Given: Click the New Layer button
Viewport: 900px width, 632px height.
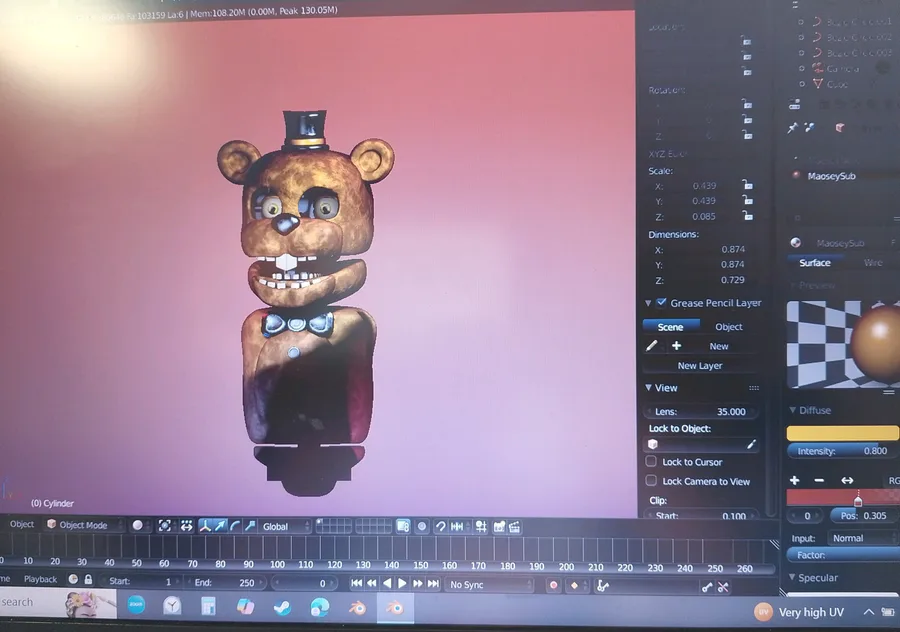Looking at the screenshot, I should pyautogui.click(x=700, y=366).
